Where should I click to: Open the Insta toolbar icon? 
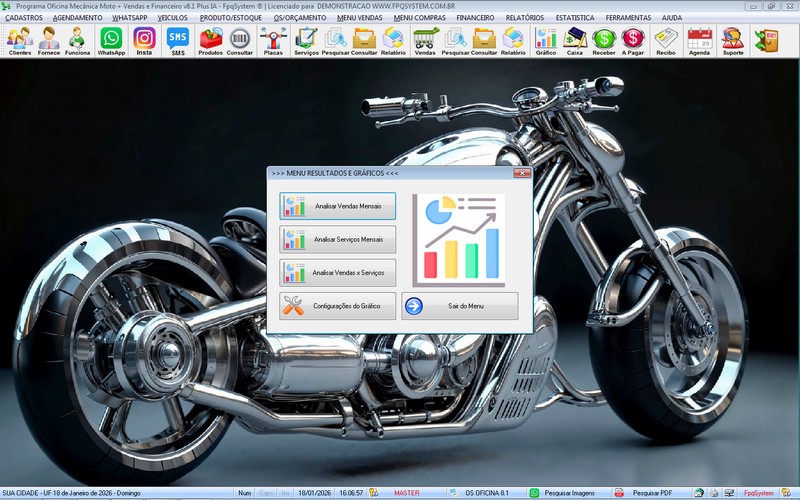click(x=144, y=40)
